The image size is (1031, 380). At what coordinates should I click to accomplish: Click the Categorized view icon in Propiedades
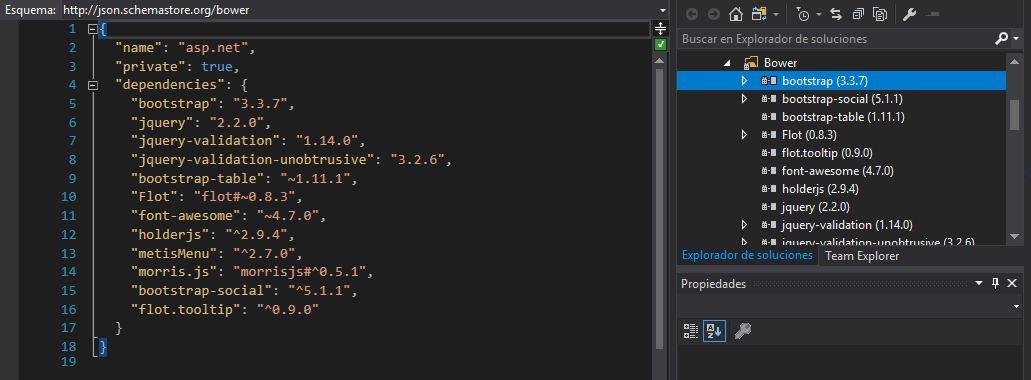pos(690,331)
